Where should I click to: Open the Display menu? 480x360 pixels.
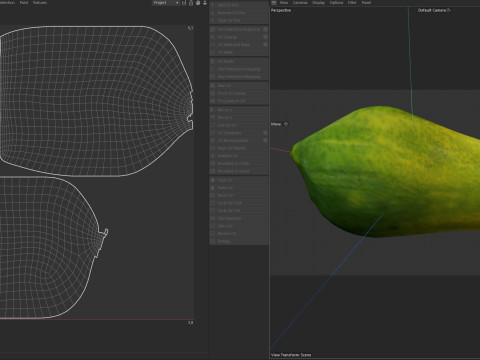pos(318,3)
